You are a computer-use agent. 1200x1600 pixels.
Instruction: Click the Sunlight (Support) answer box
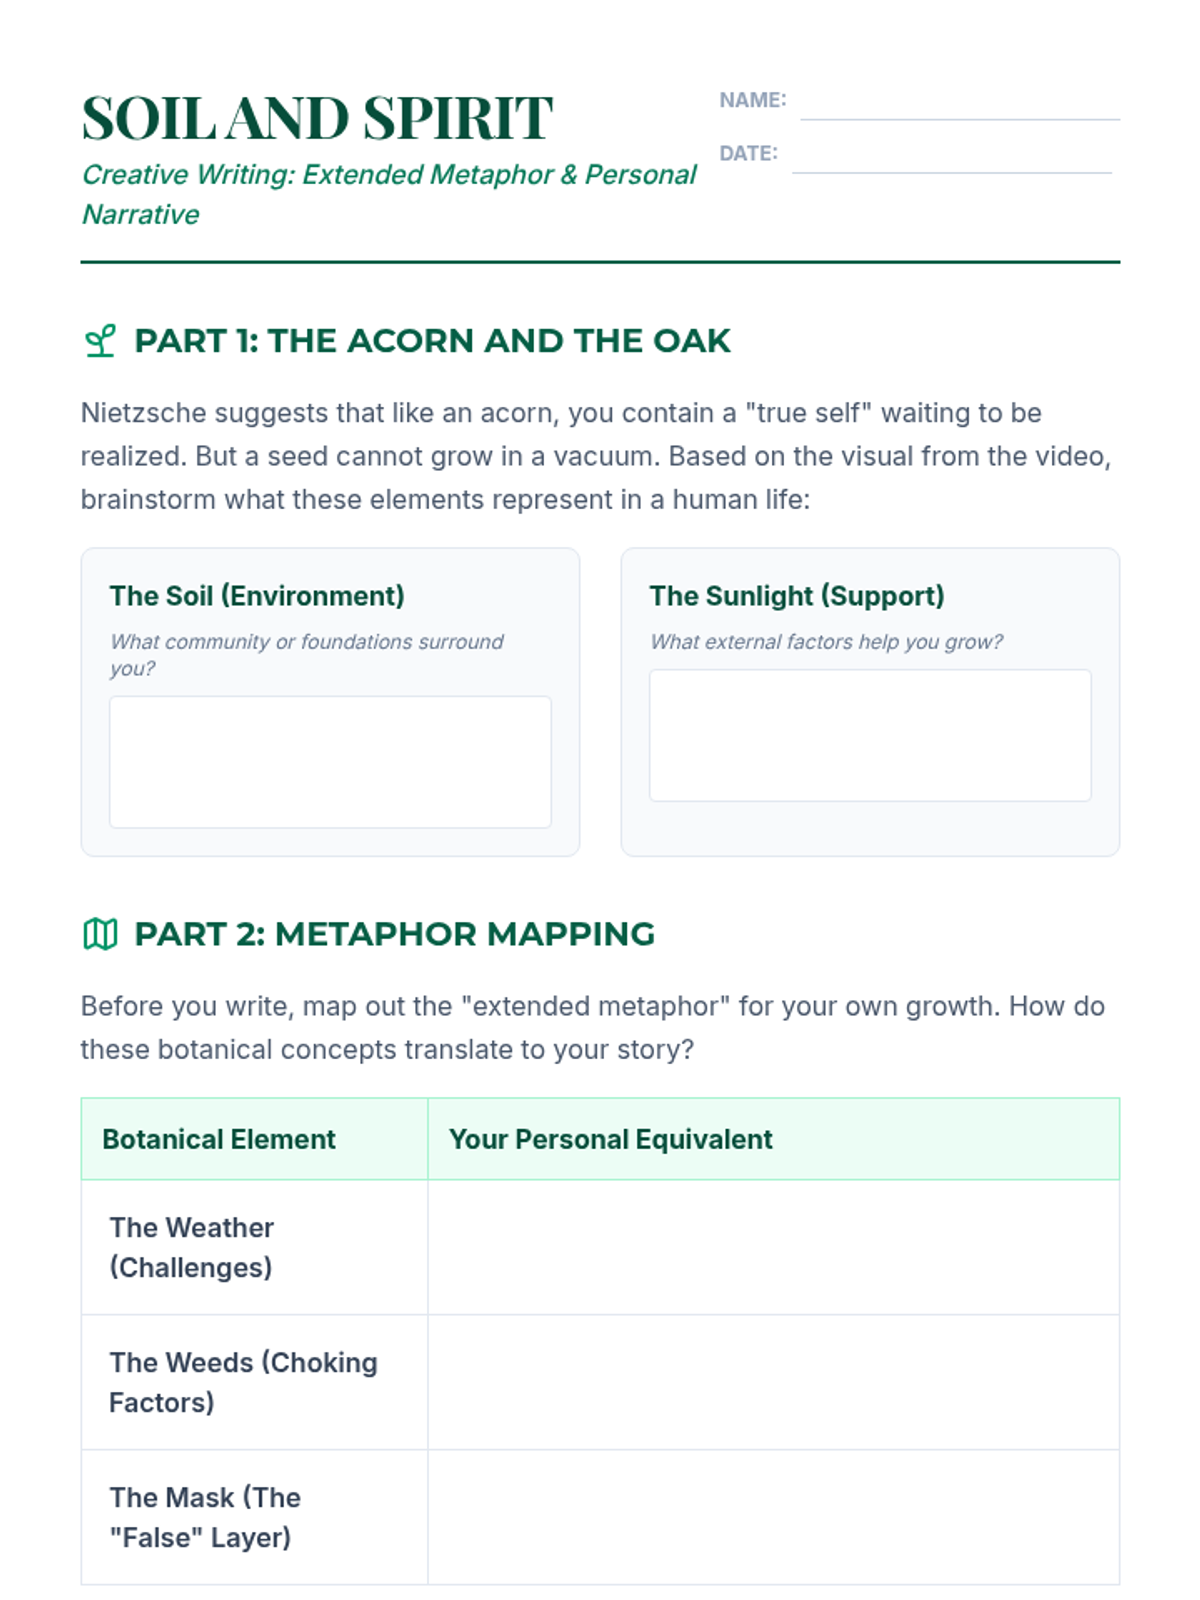coord(870,735)
